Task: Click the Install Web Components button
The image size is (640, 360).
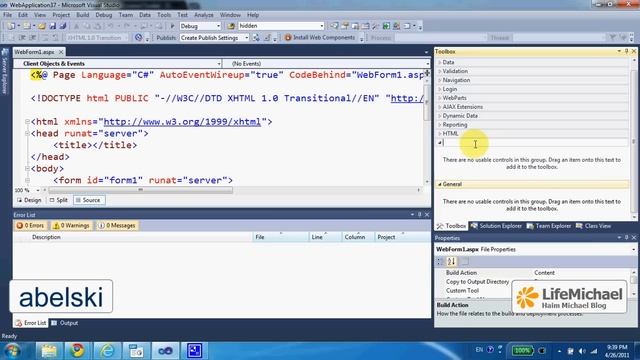Action: click(320, 38)
